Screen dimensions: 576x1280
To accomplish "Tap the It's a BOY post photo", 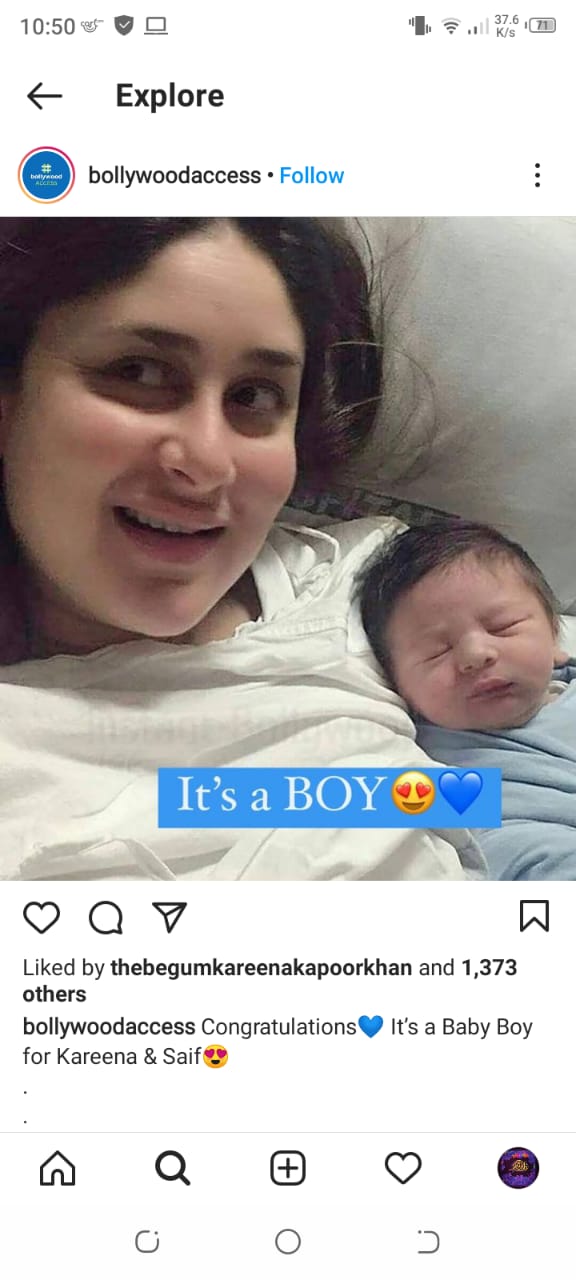I will point(288,548).
